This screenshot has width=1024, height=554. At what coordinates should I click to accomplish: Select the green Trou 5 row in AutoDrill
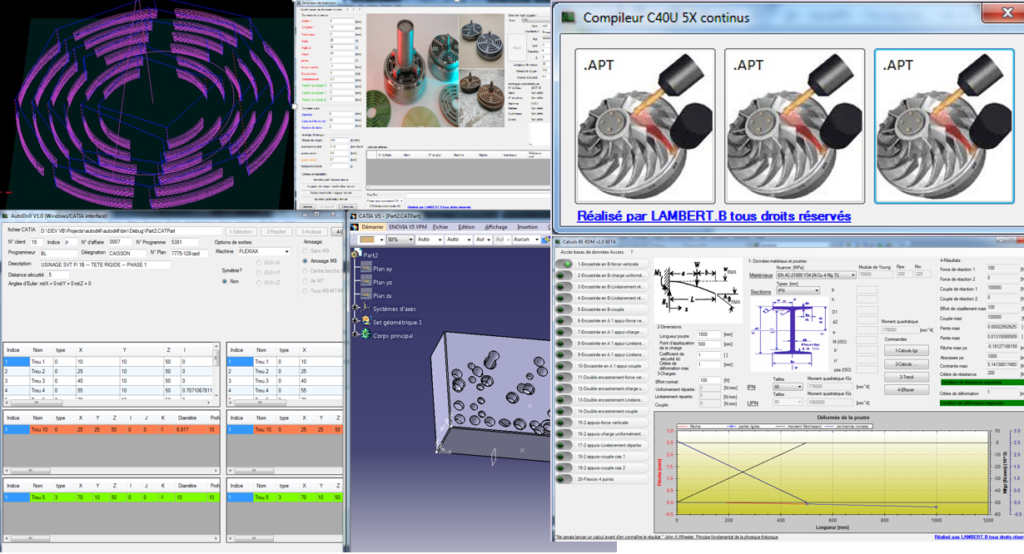tap(111, 497)
